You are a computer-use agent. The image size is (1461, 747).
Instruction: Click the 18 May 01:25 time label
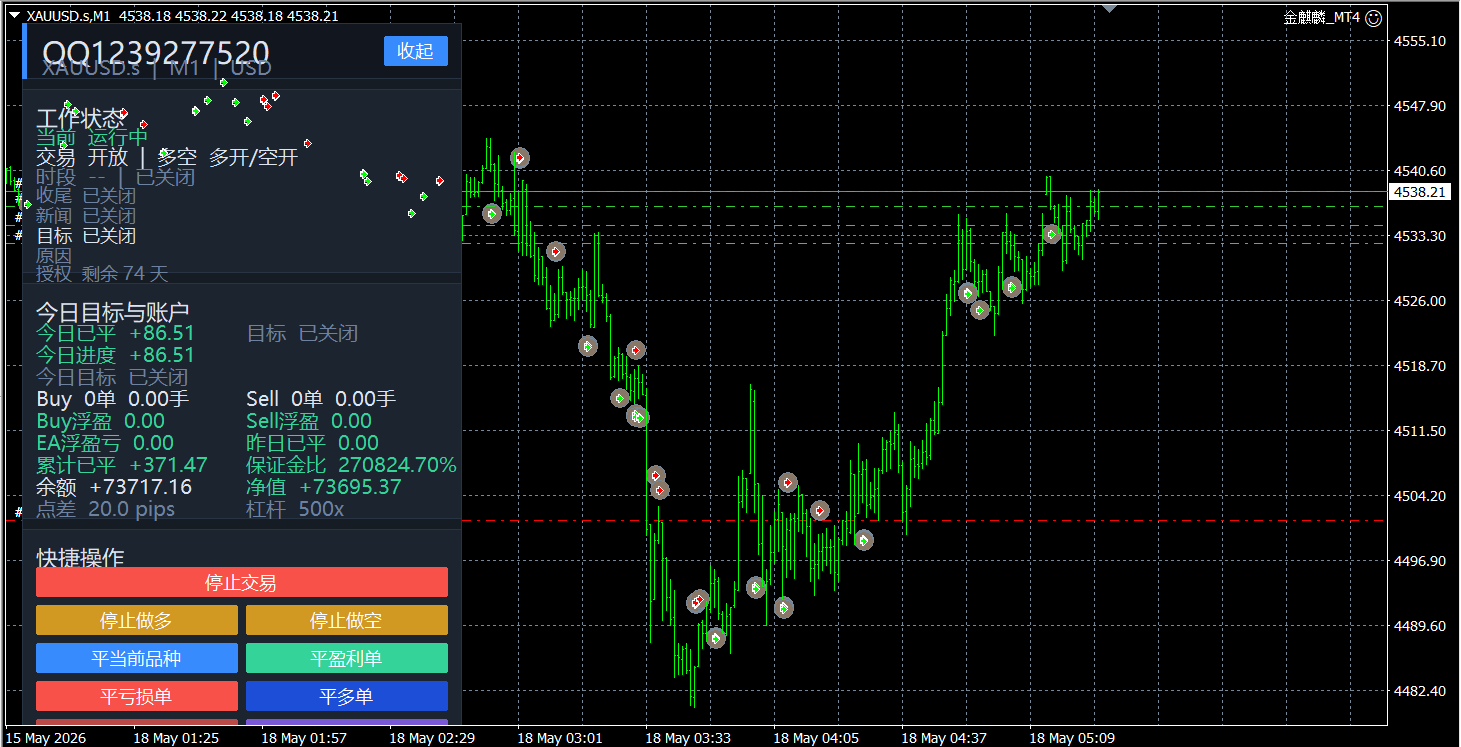pyautogui.click(x=176, y=738)
